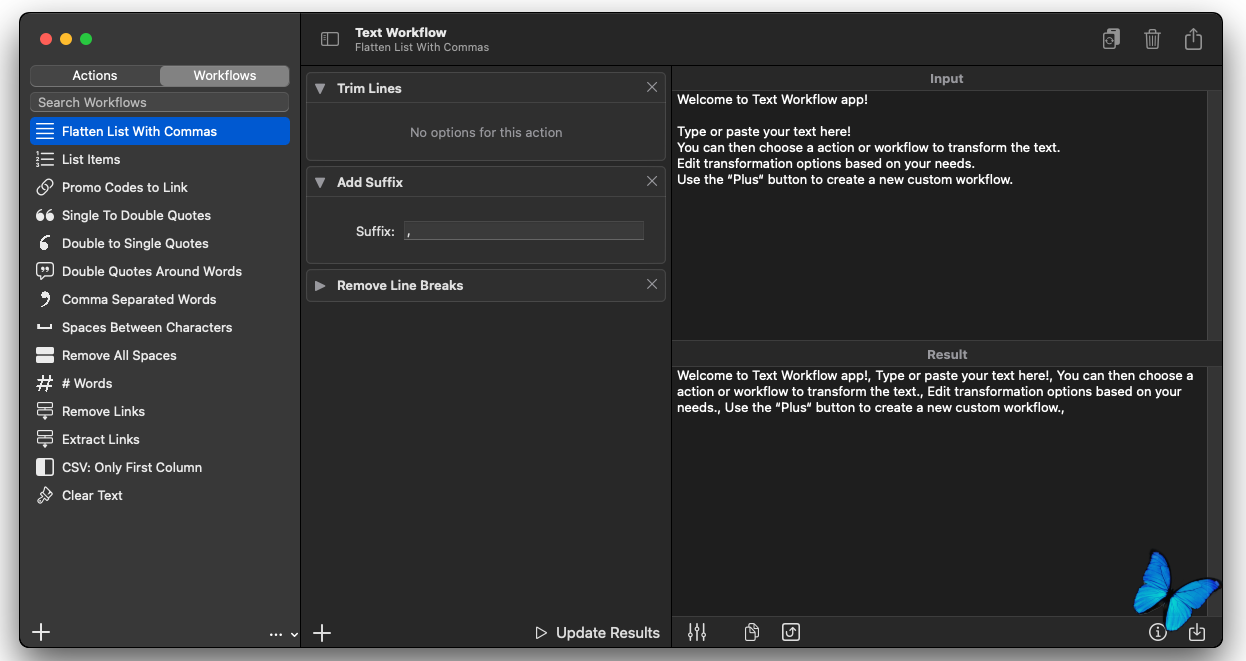Open the share icon in toolbar
Screen dimensions: 1246x661
[1193, 39]
